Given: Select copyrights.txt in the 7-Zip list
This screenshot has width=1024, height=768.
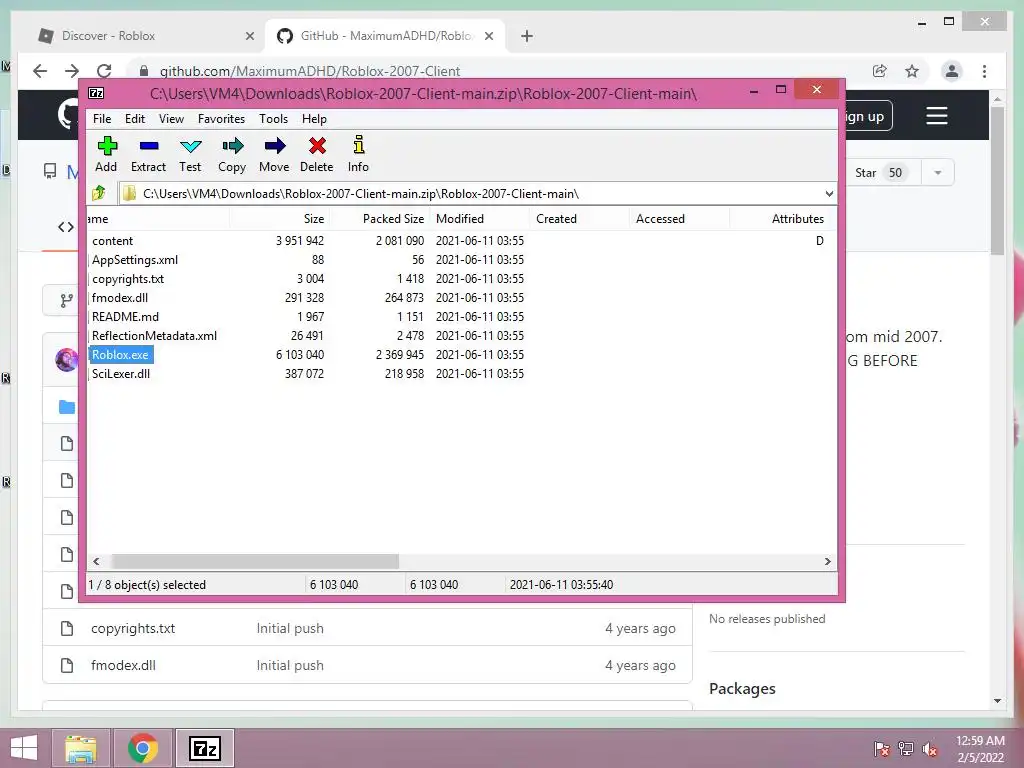Looking at the screenshot, I should click(128, 279).
